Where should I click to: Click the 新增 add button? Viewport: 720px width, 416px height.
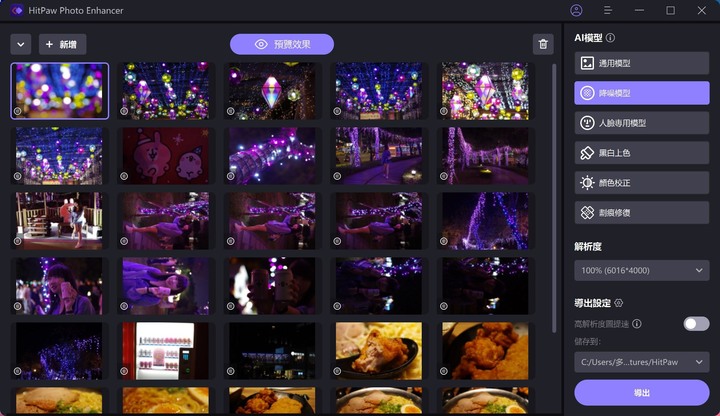[x=62, y=44]
